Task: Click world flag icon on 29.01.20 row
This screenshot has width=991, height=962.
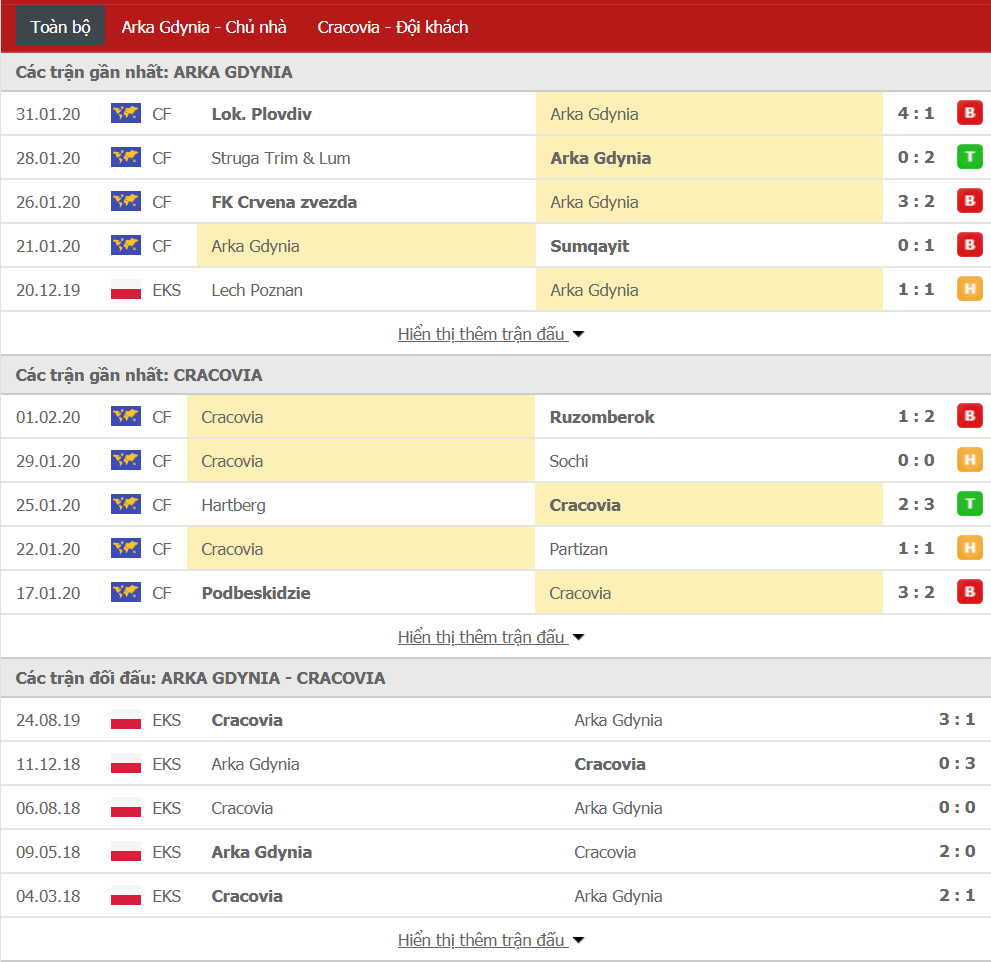Action: pos(126,461)
